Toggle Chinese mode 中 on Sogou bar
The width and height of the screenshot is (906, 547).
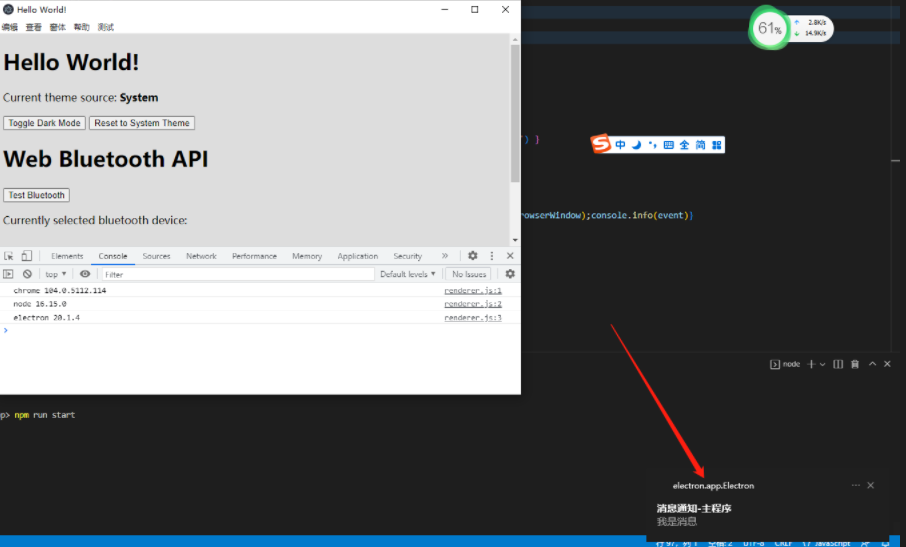pyautogui.click(x=620, y=145)
